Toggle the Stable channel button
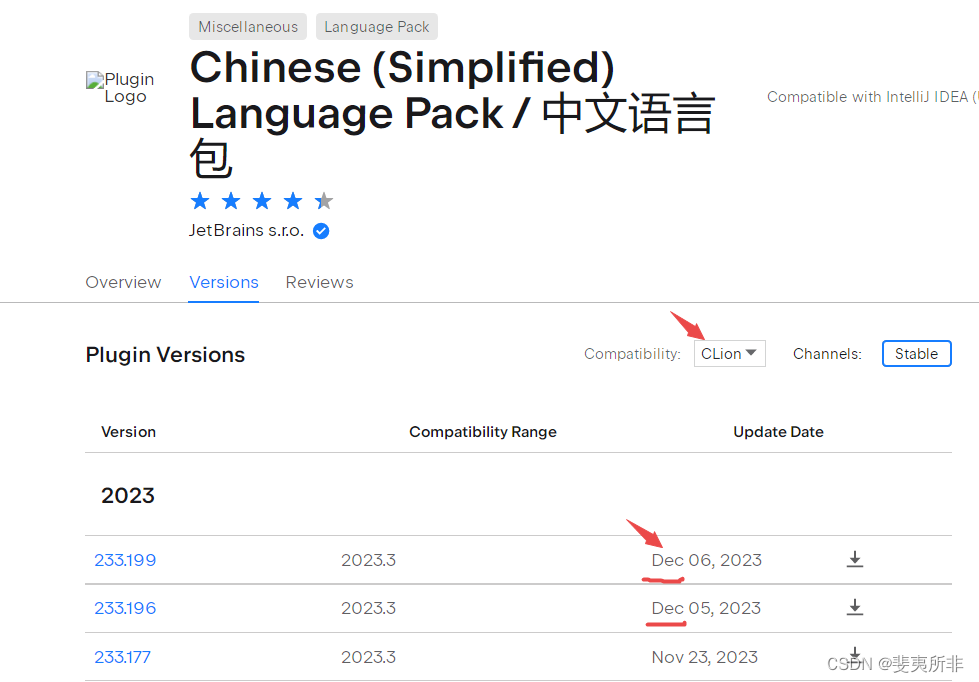Screen dimensions: 979x682 (x=916, y=353)
